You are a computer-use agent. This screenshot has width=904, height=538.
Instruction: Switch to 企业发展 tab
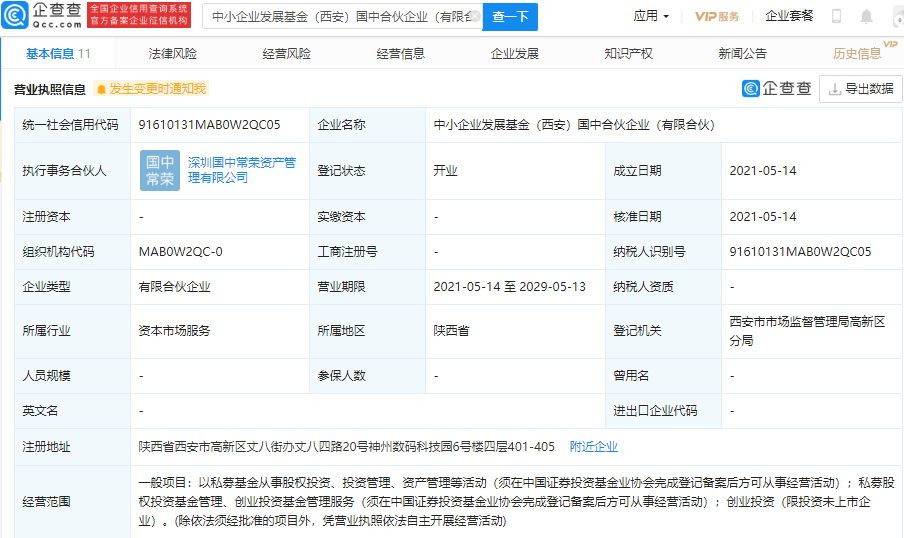(x=515, y=54)
